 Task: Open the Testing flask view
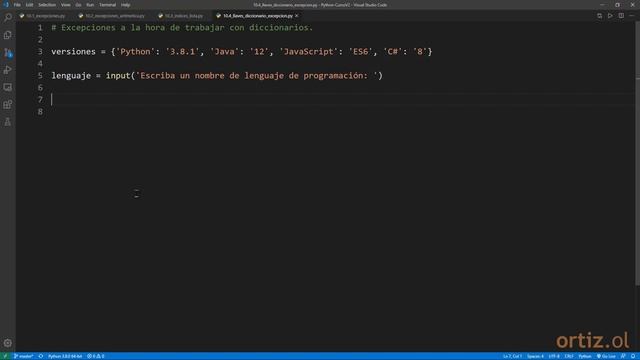tap(7, 122)
